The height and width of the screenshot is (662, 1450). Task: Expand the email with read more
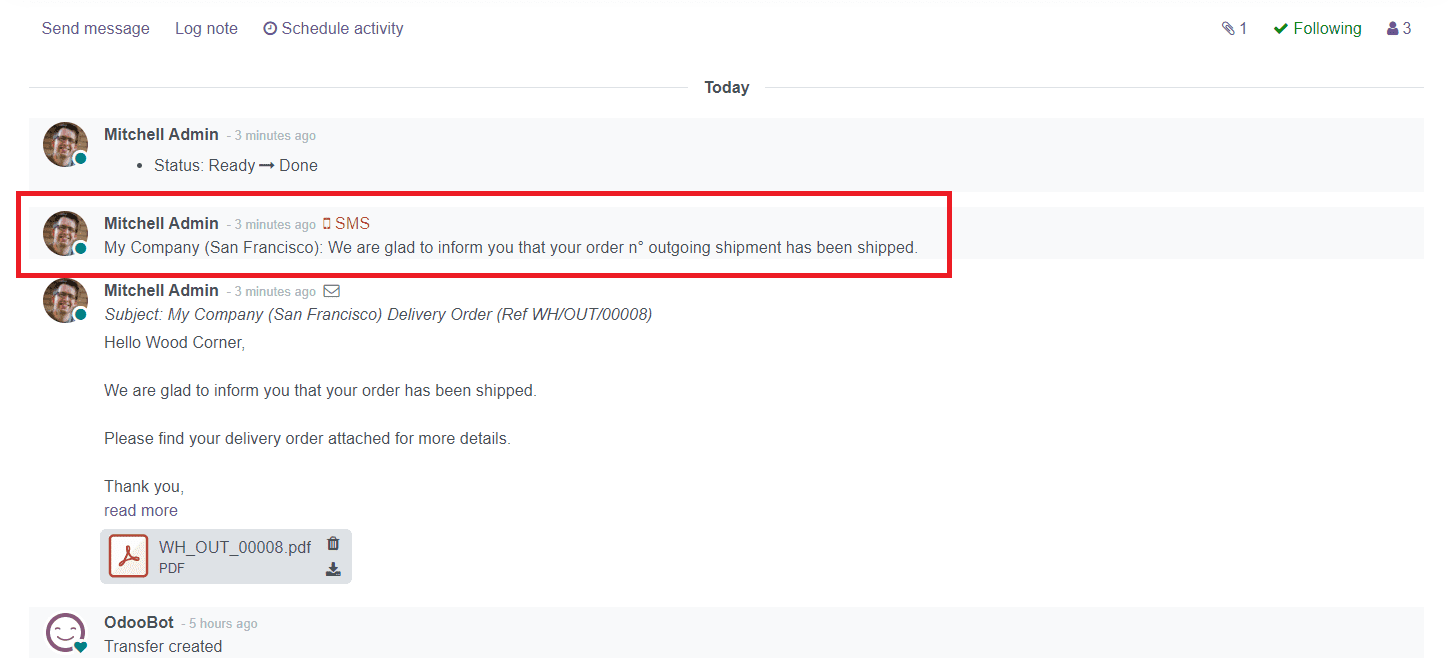(140, 510)
